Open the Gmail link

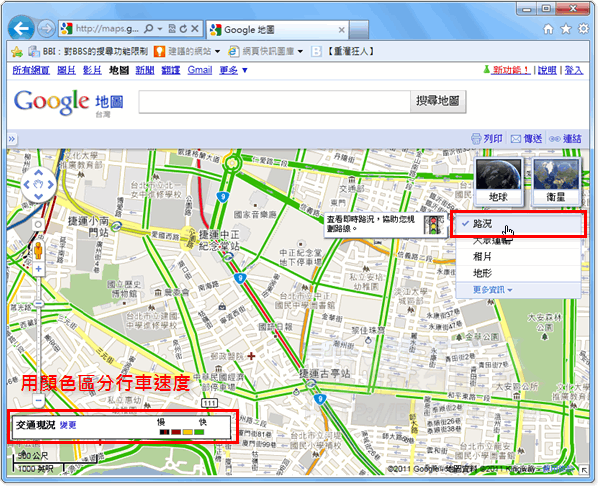[200, 70]
